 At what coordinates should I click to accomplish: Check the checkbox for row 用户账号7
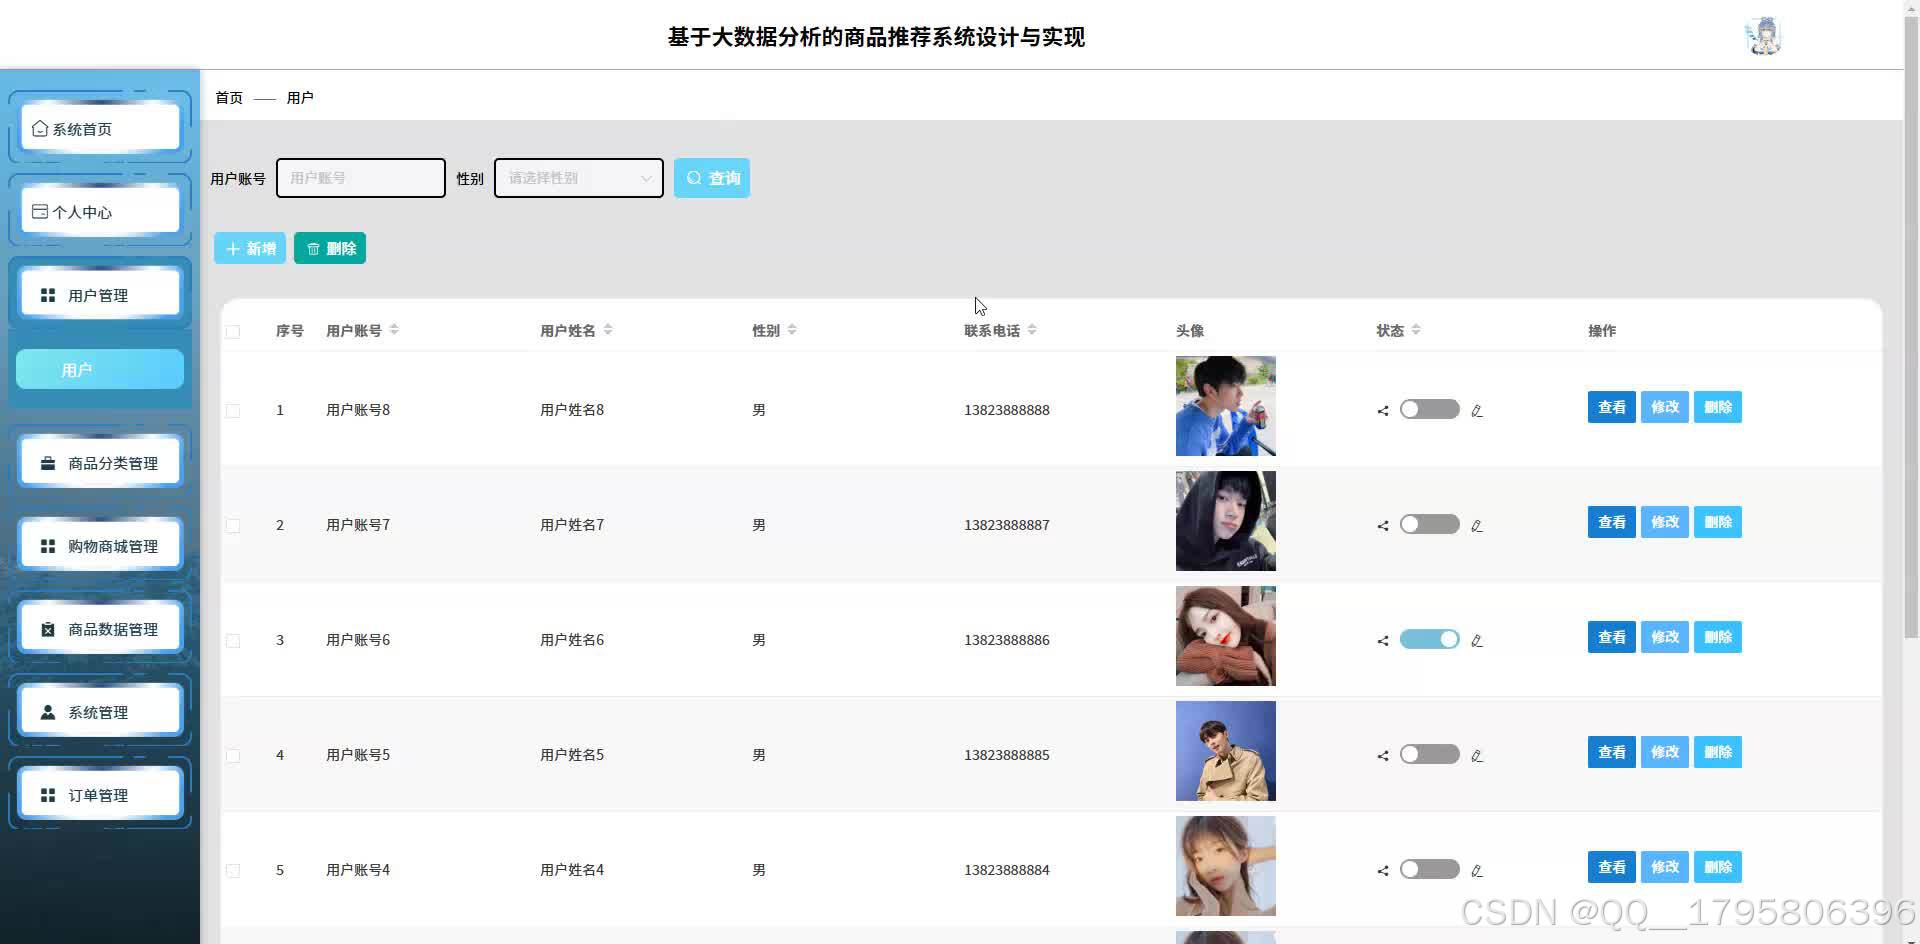coord(233,525)
